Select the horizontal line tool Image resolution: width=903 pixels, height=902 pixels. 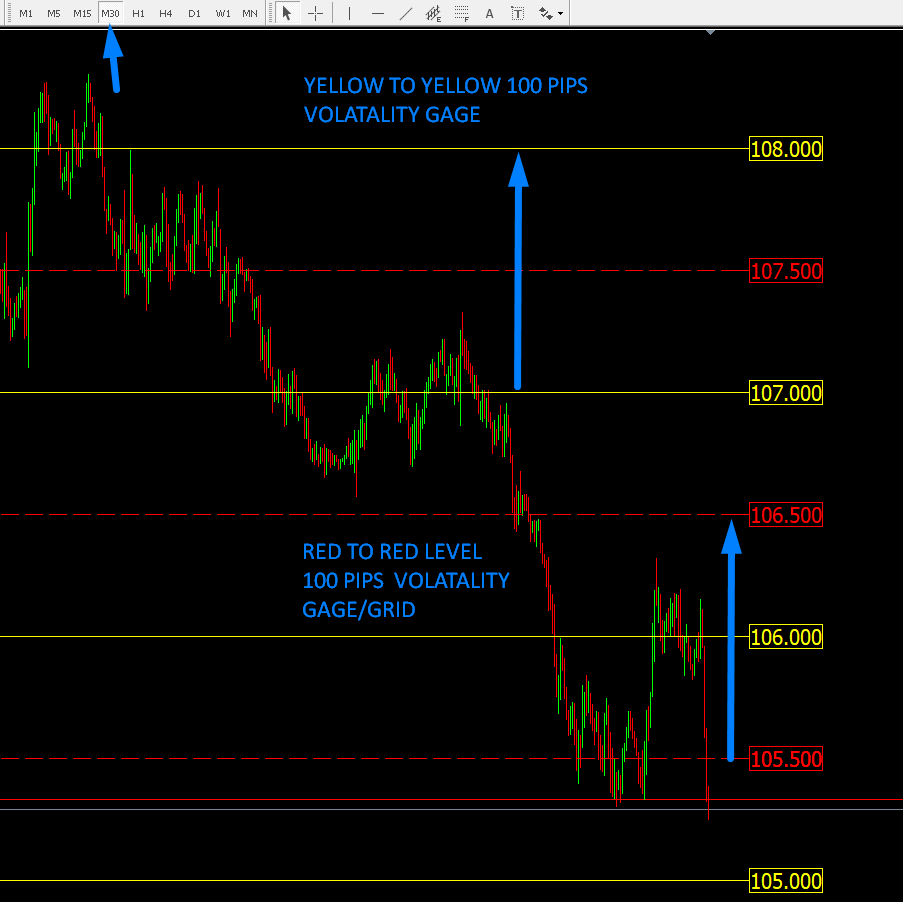377,13
